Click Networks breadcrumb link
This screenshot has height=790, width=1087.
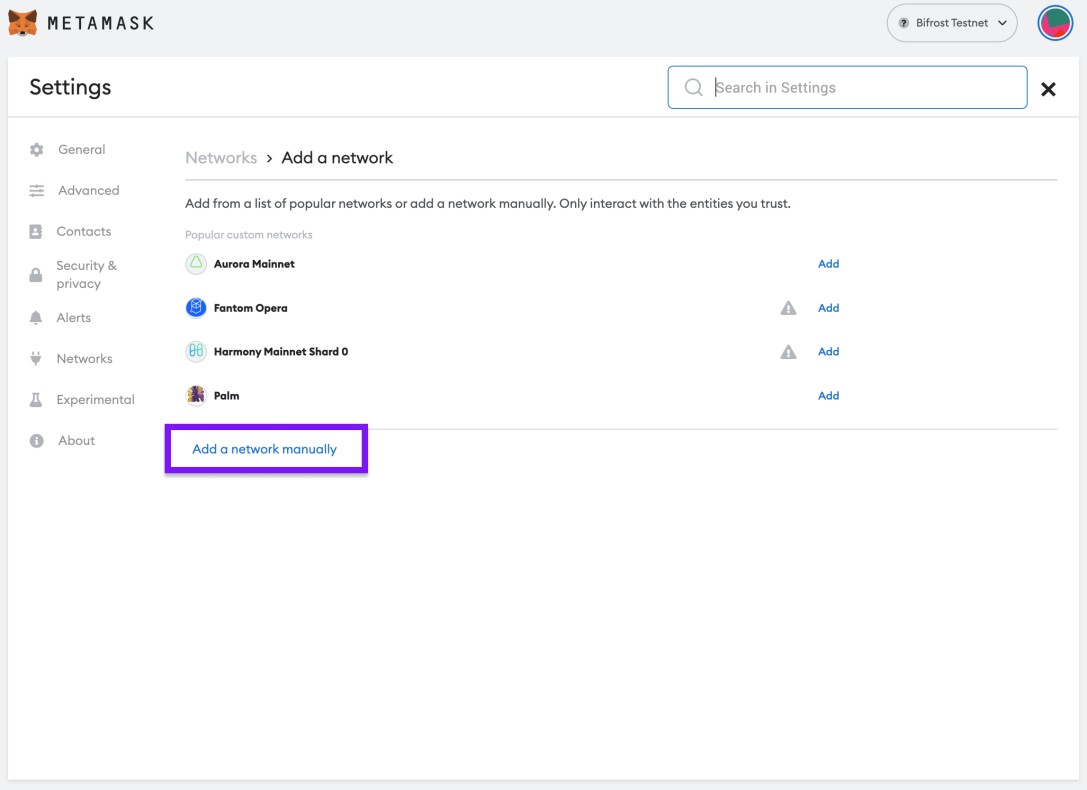click(x=221, y=158)
